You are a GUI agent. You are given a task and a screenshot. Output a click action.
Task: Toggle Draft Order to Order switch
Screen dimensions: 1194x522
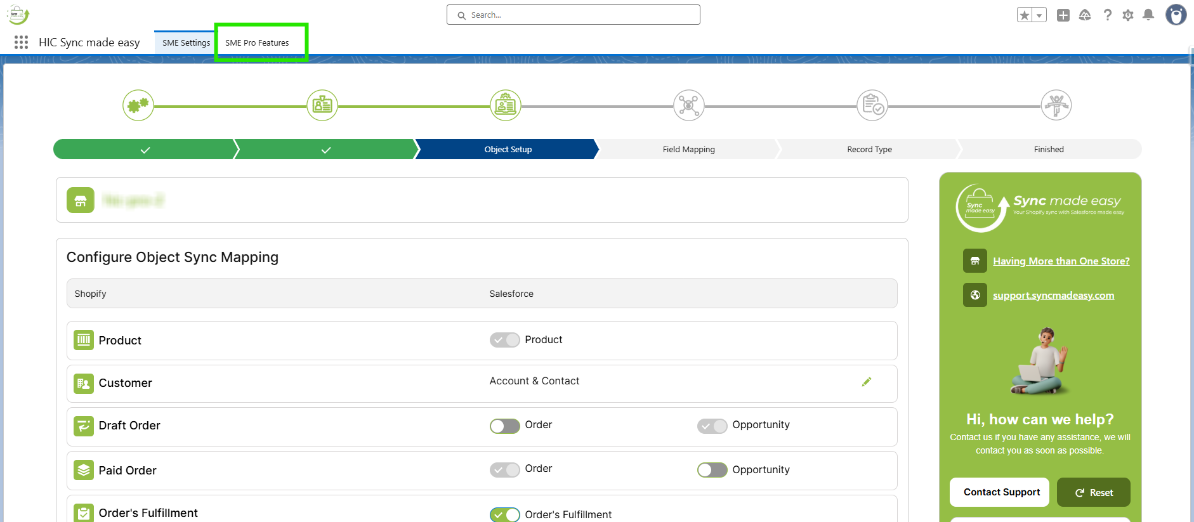pos(505,426)
